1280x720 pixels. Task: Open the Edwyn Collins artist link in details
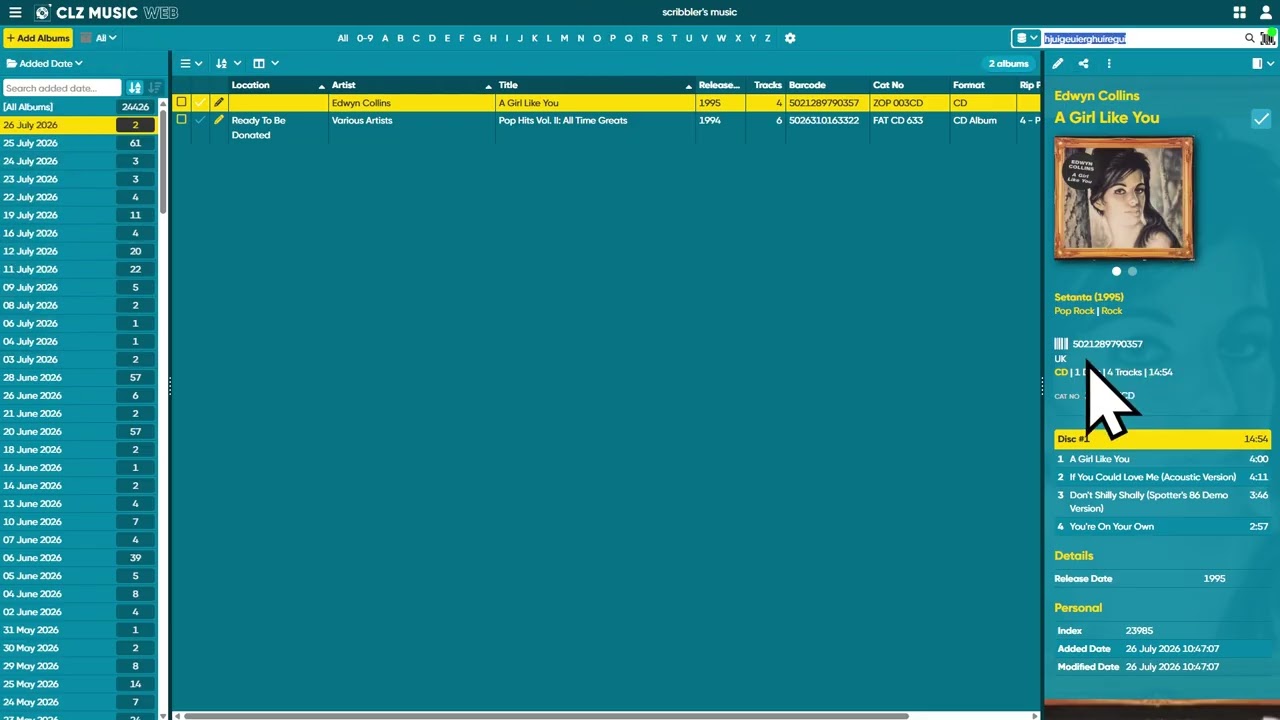1097,96
